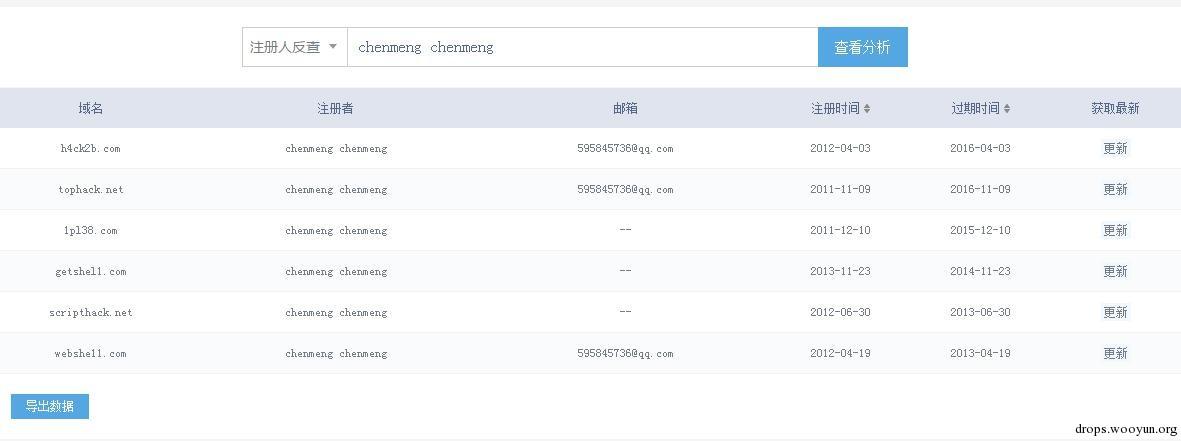Sort by 注册时间 using sort arrows icon

click(867, 108)
